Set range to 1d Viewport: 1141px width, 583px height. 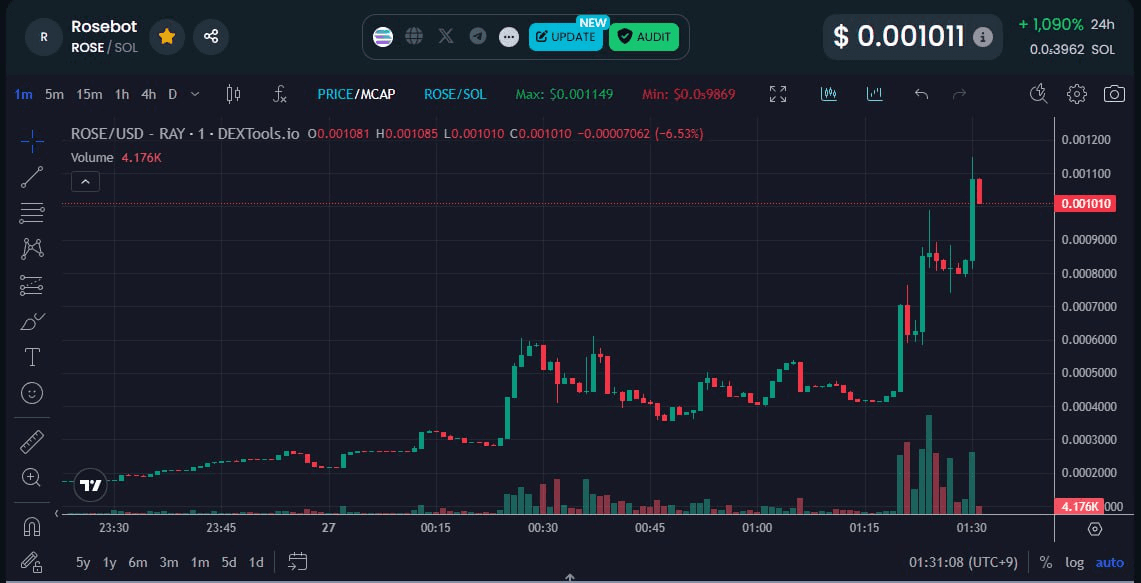(x=256, y=562)
